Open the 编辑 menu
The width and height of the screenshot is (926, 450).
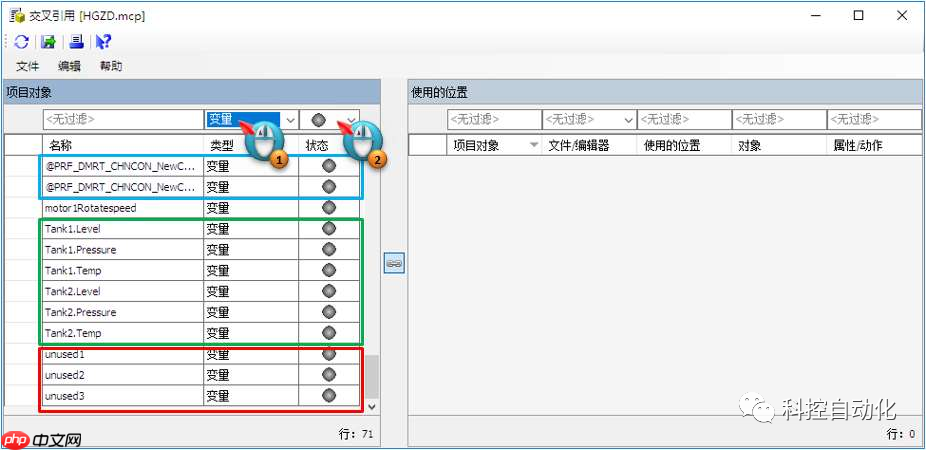point(69,66)
